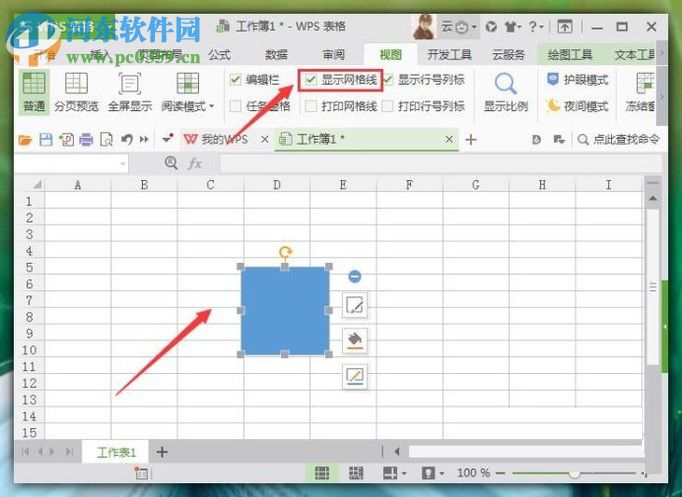Image resolution: width=682 pixels, height=497 pixels.
Task: Open the Cloud Services (云服务) tab
Action: click(x=508, y=55)
